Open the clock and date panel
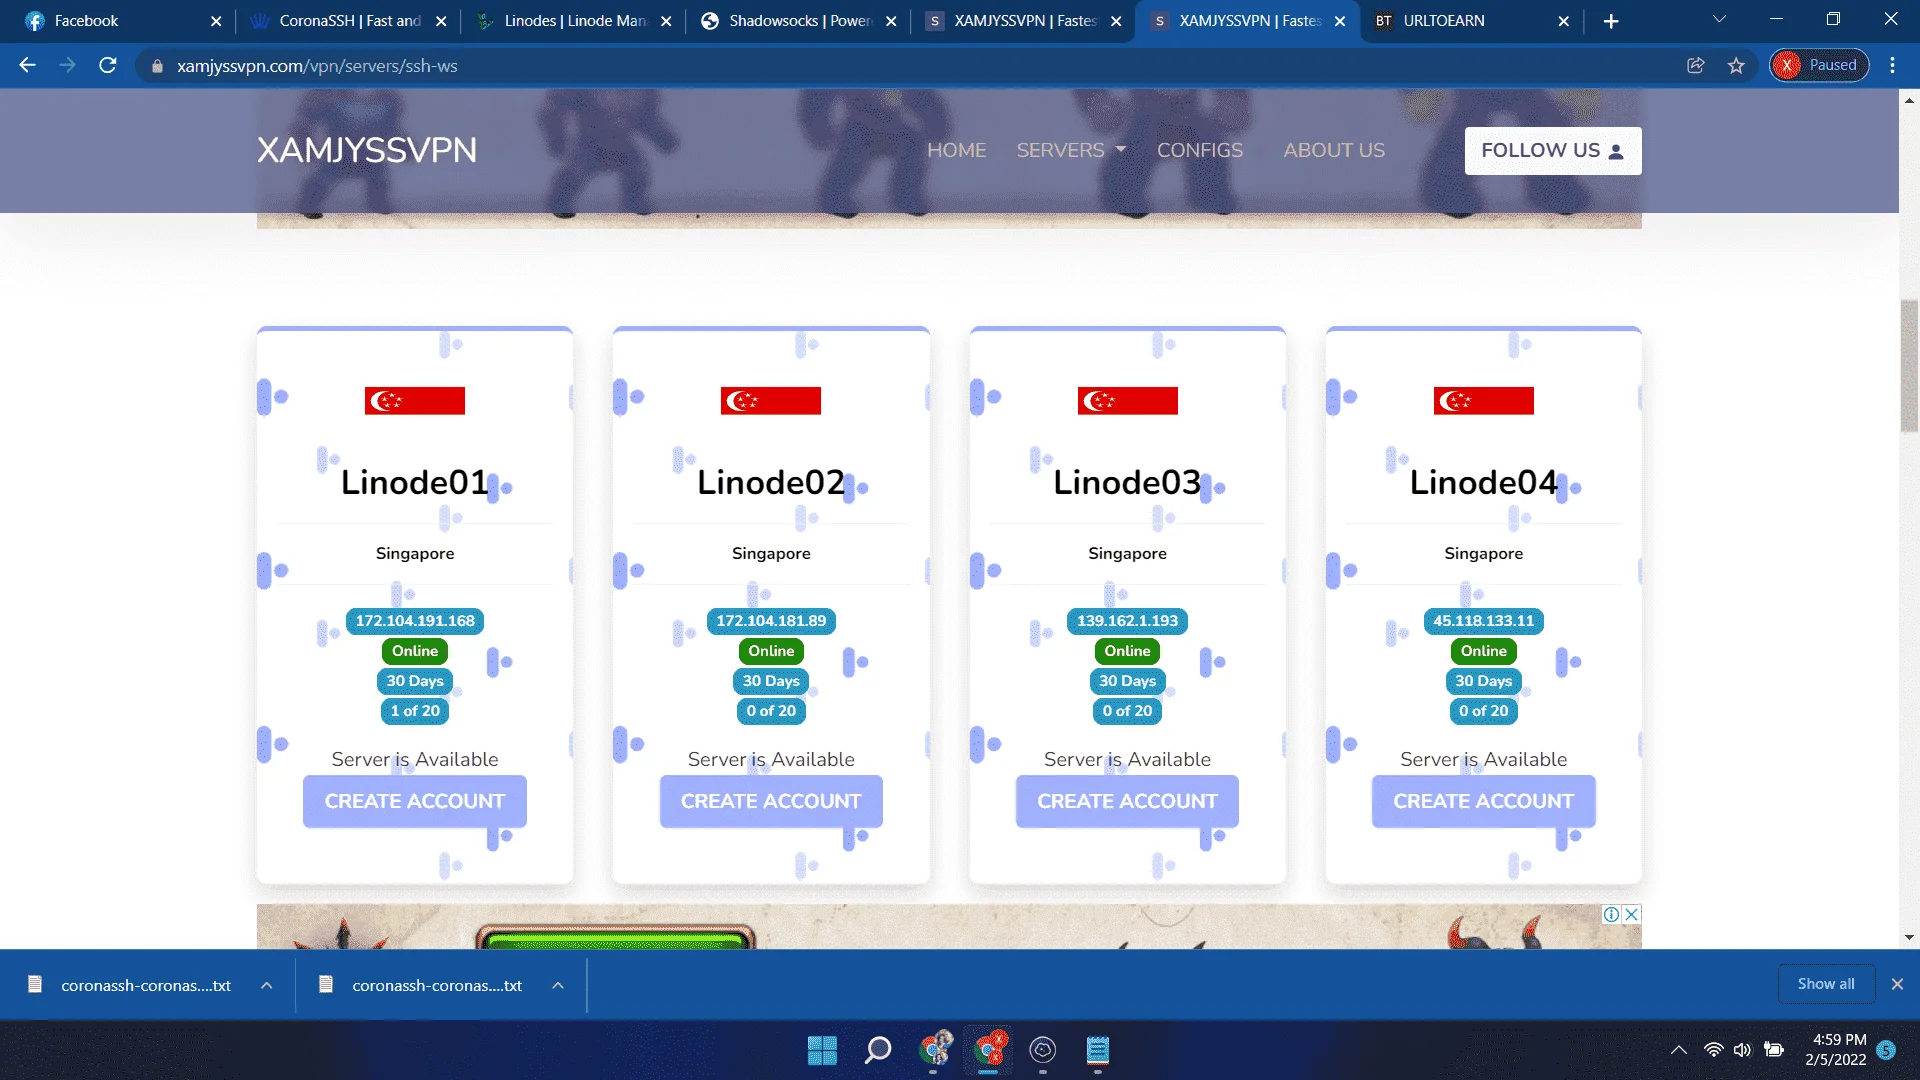This screenshot has width=1920, height=1080. 1836,1050
